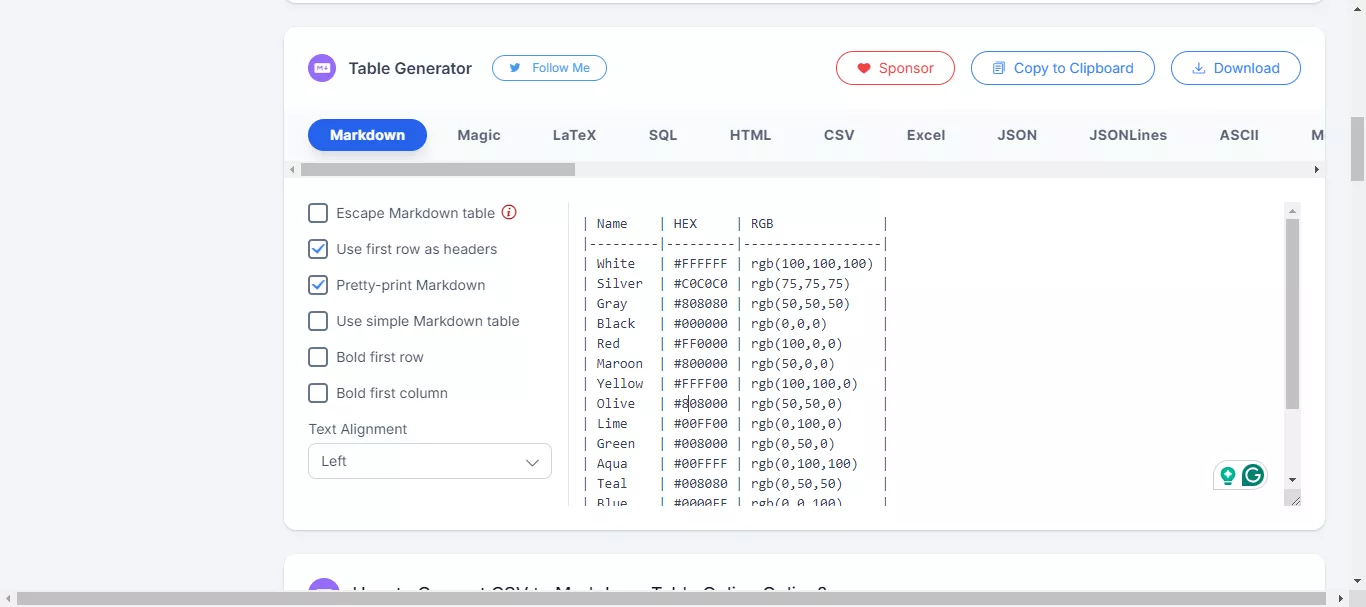Toggle the Bold first column option
The height and width of the screenshot is (607, 1366).
(318, 393)
